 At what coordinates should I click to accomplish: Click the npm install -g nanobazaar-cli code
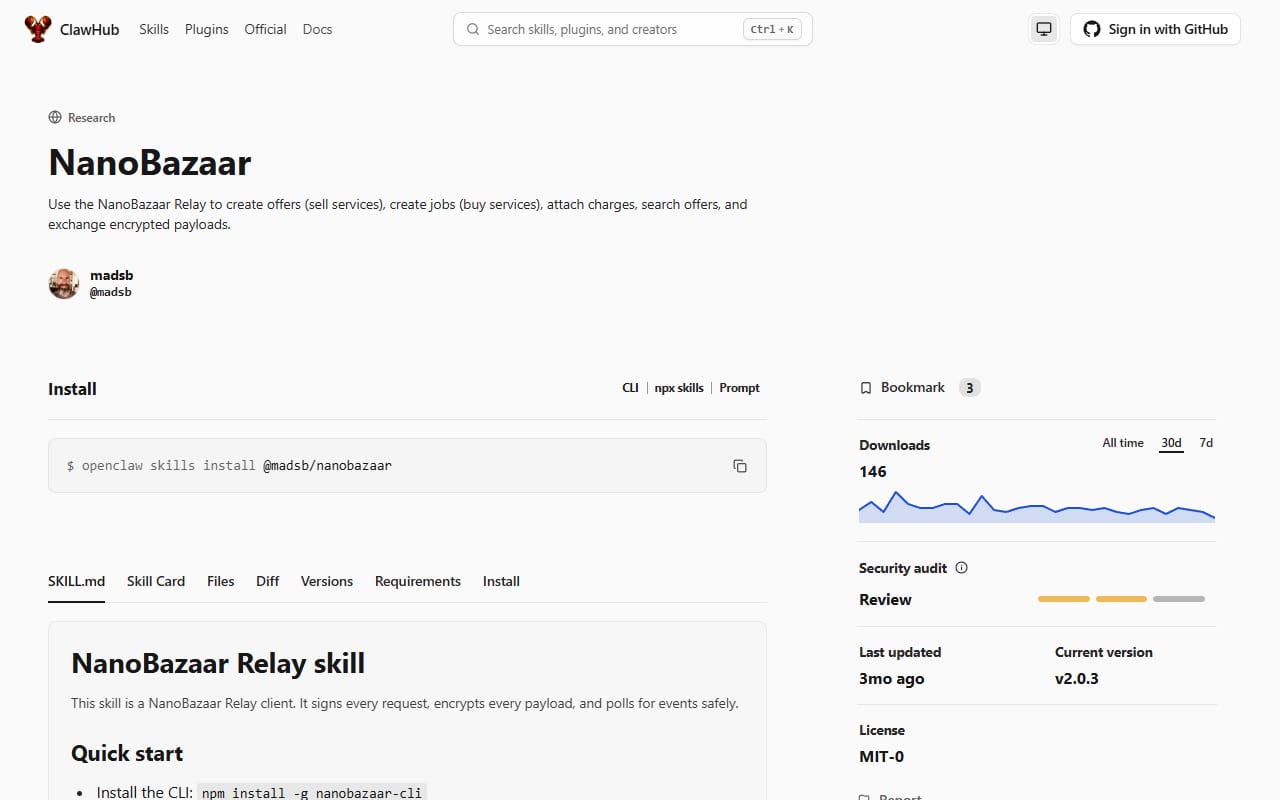(312, 793)
